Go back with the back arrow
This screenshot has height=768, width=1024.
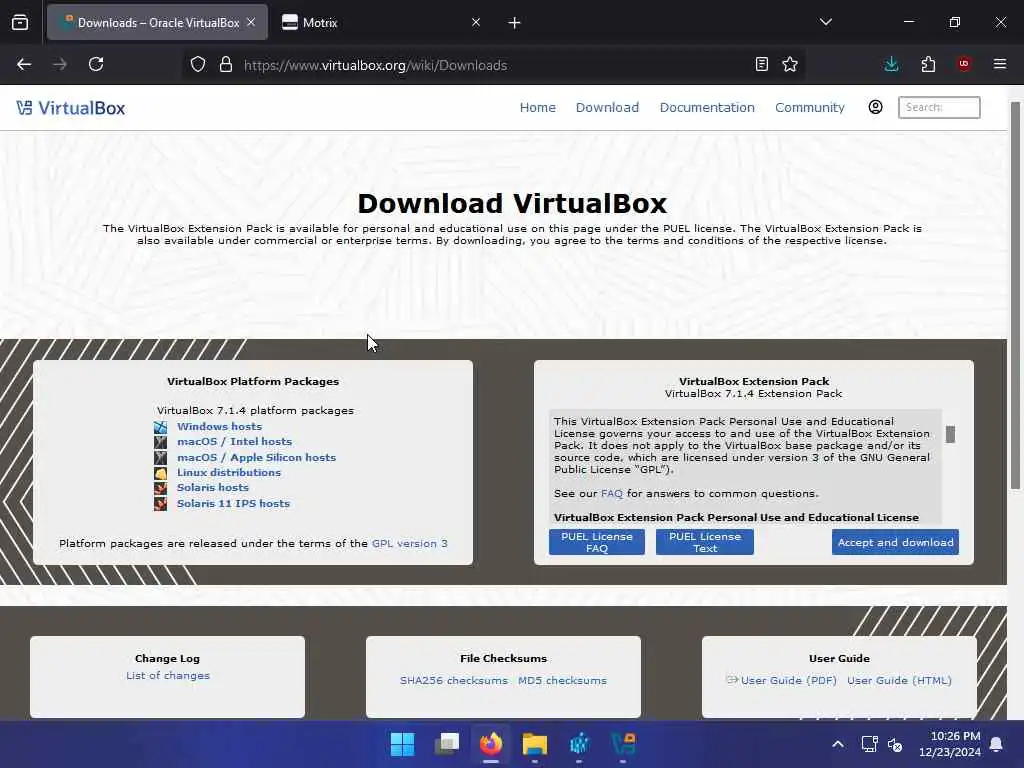coord(24,65)
